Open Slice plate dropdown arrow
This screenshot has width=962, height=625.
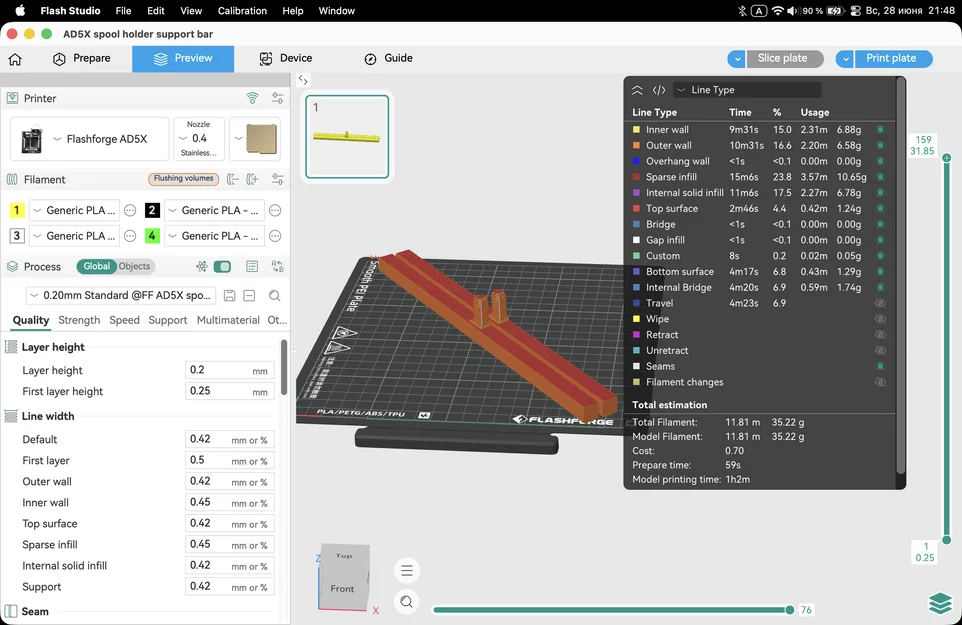[737, 59]
